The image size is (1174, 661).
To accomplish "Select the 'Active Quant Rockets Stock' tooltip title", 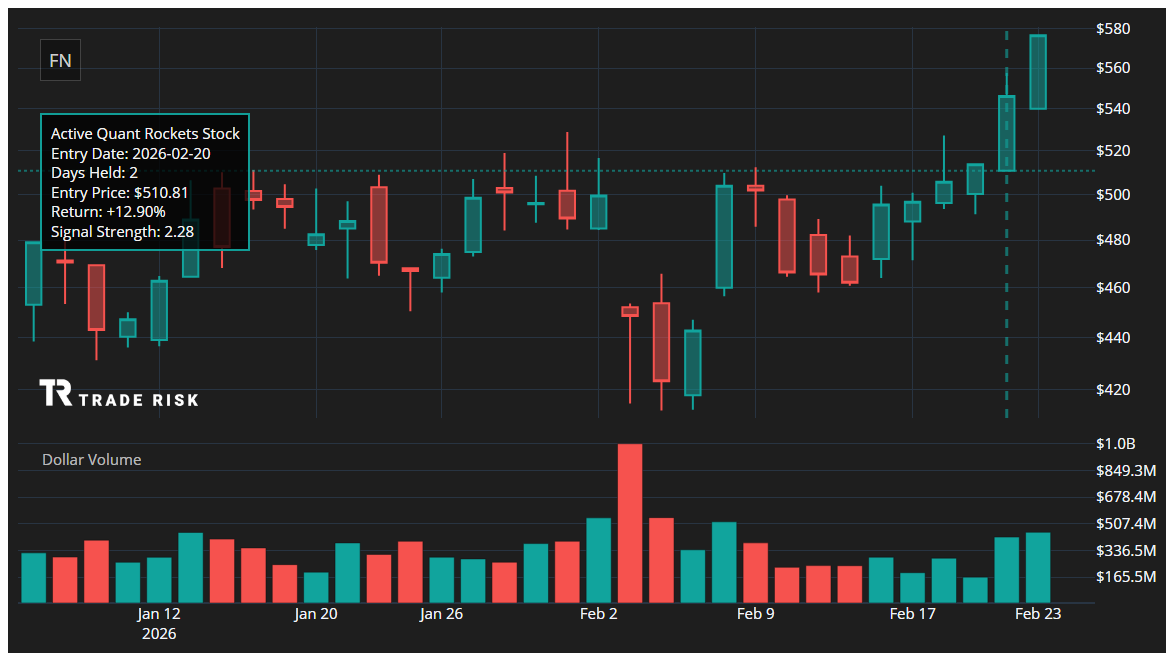I will point(145,134).
